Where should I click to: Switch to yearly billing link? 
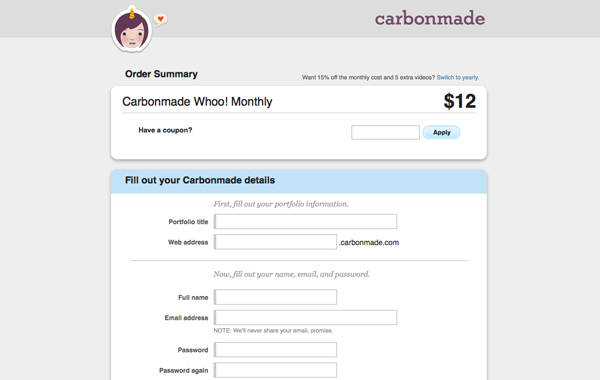click(458, 77)
